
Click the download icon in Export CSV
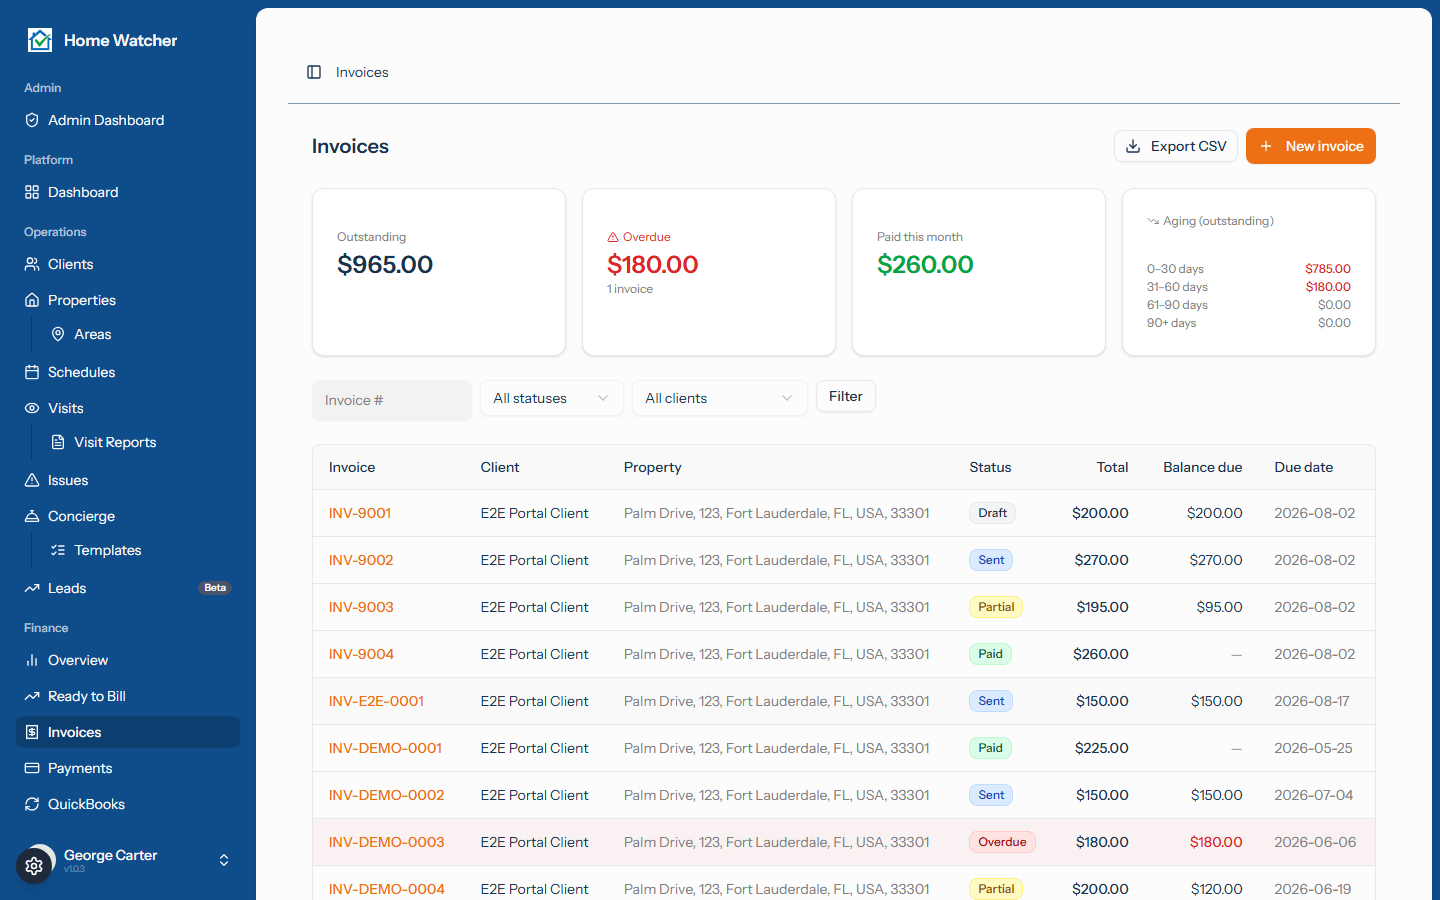pyautogui.click(x=1133, y=146)
